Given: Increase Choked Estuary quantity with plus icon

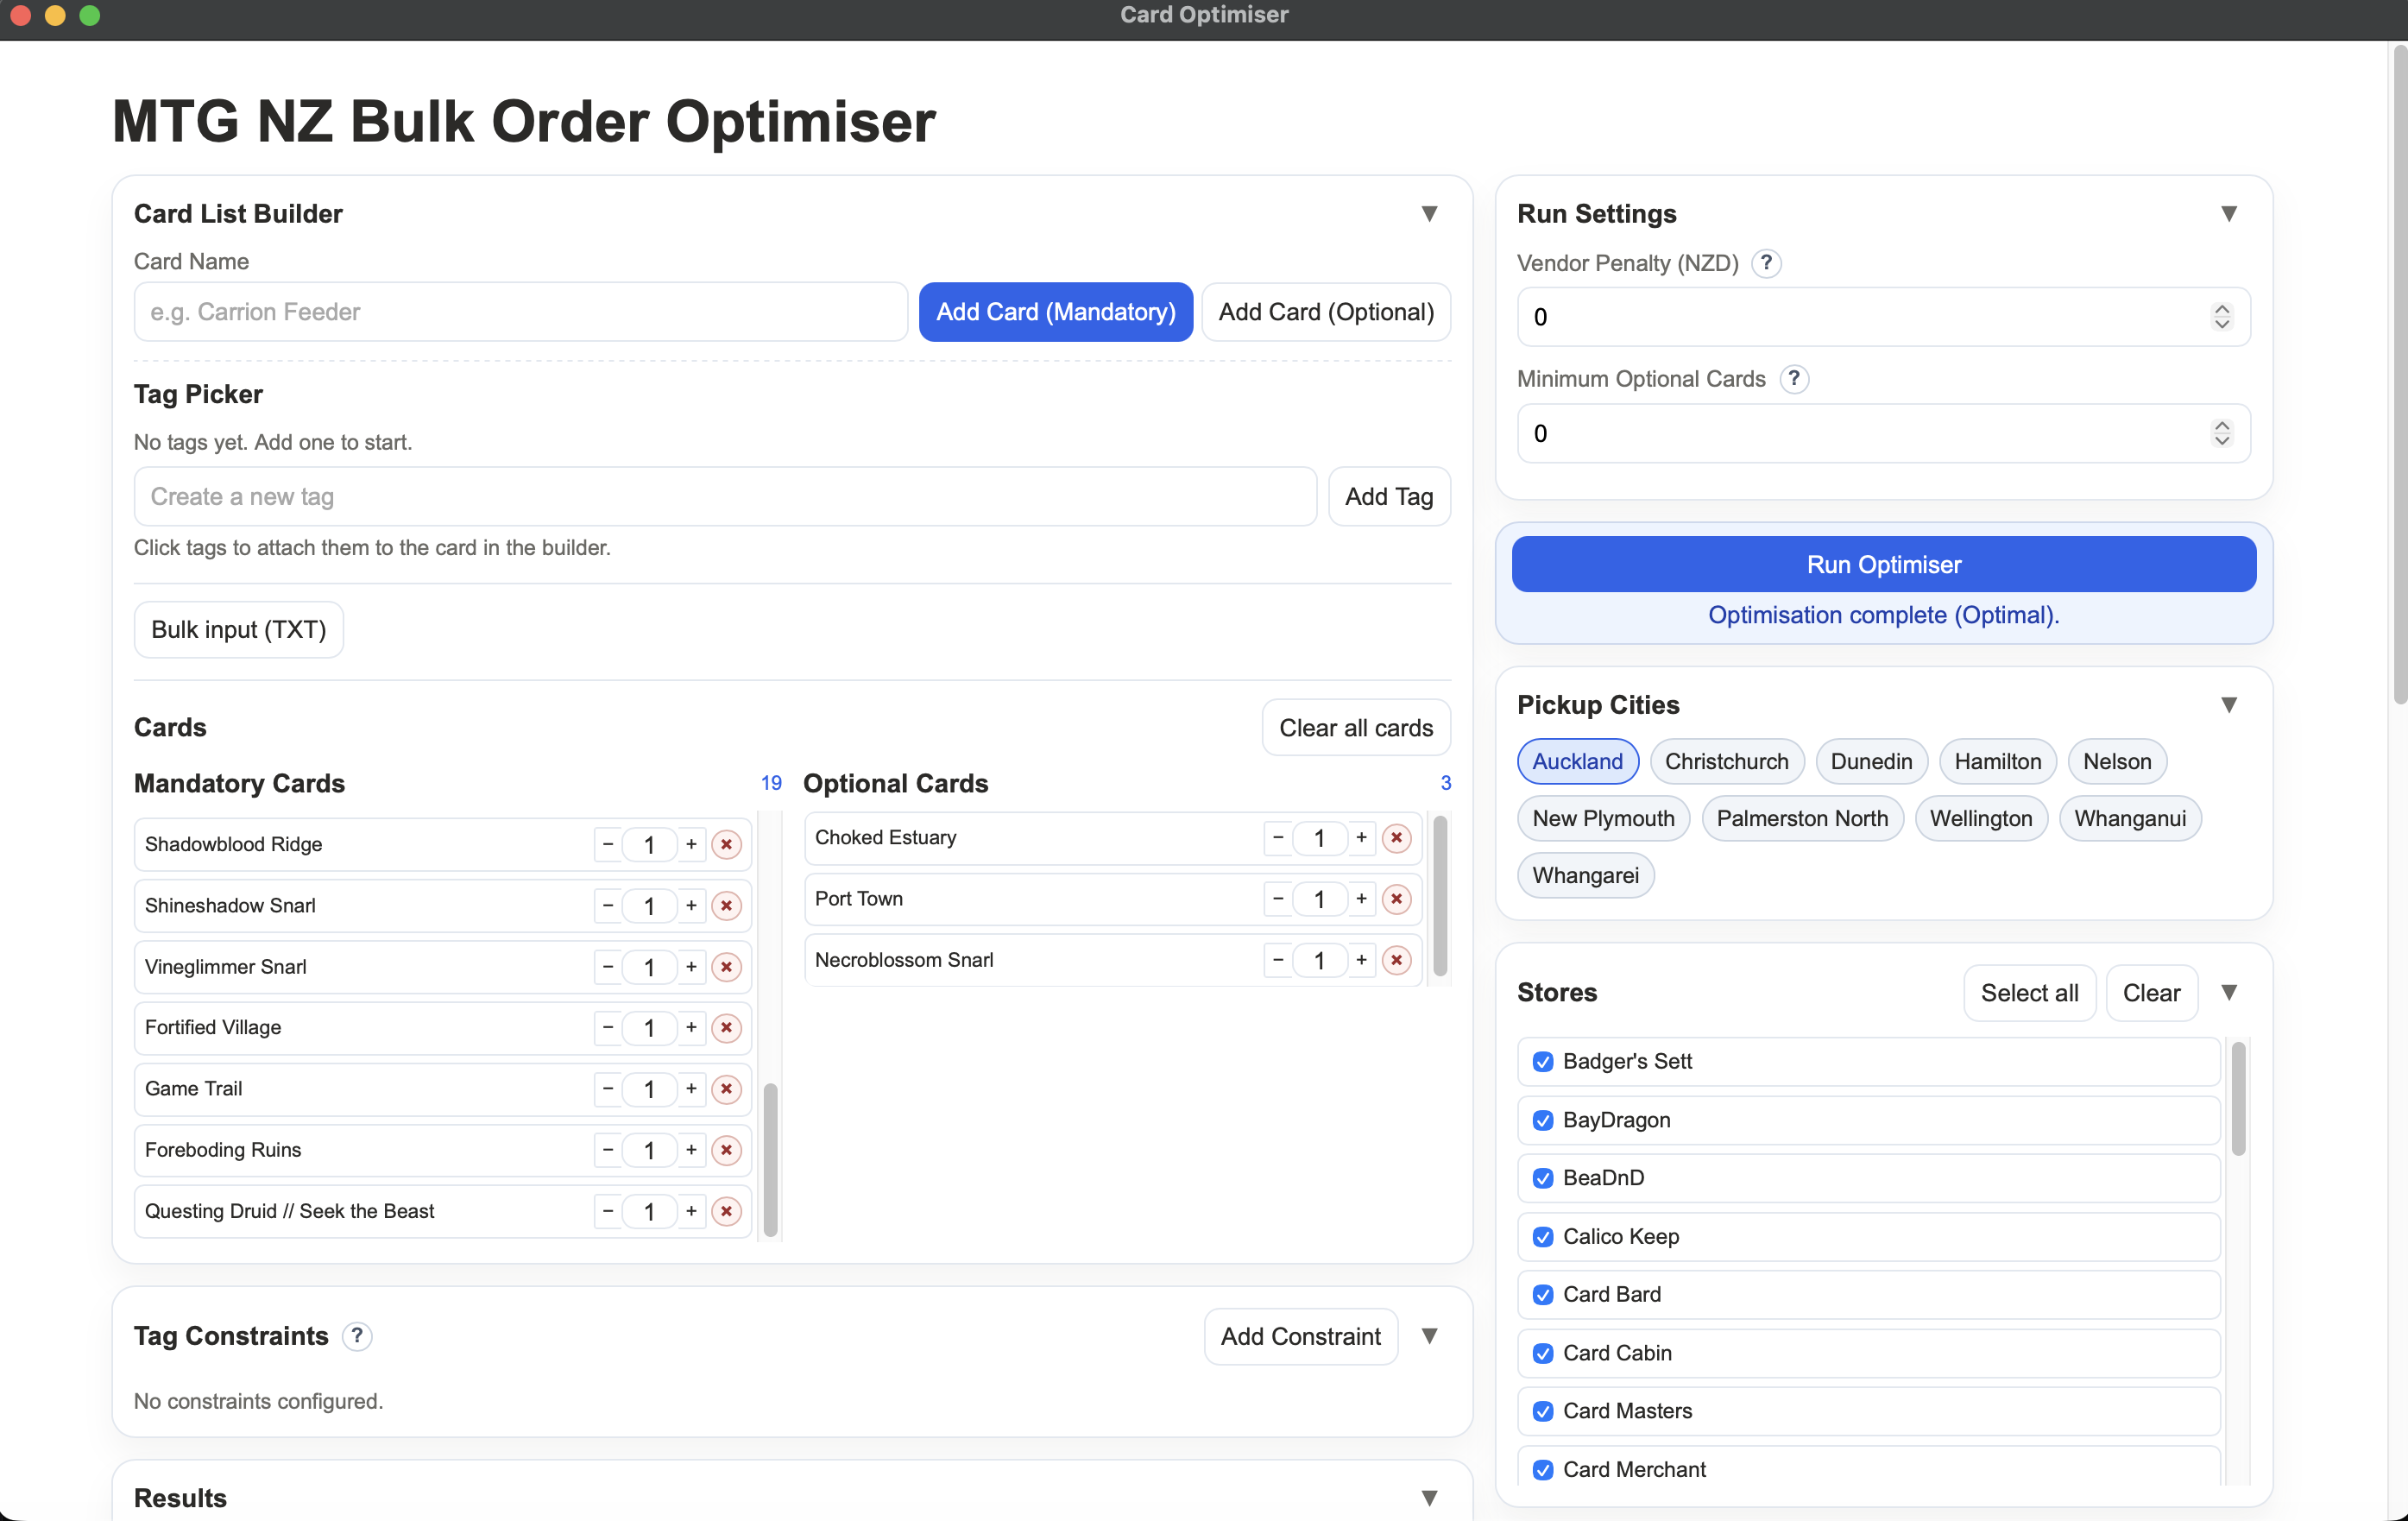Looking at the screenshot, I should click(x=1361, y=838).
